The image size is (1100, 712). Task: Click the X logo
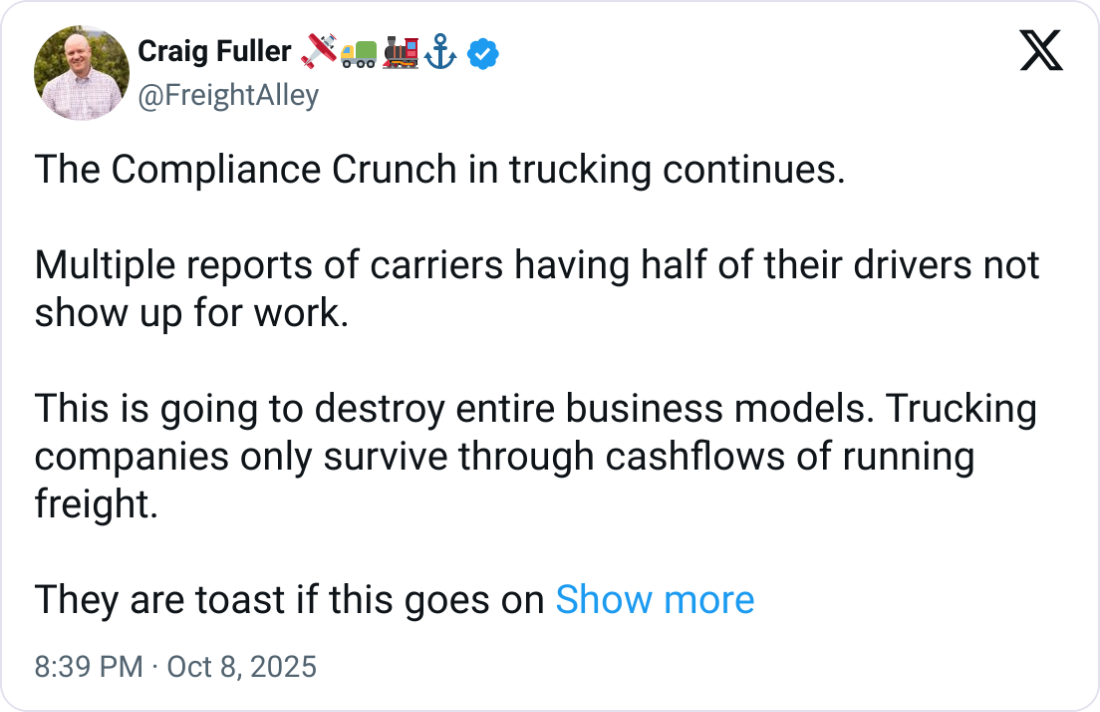pos(1041,52)
